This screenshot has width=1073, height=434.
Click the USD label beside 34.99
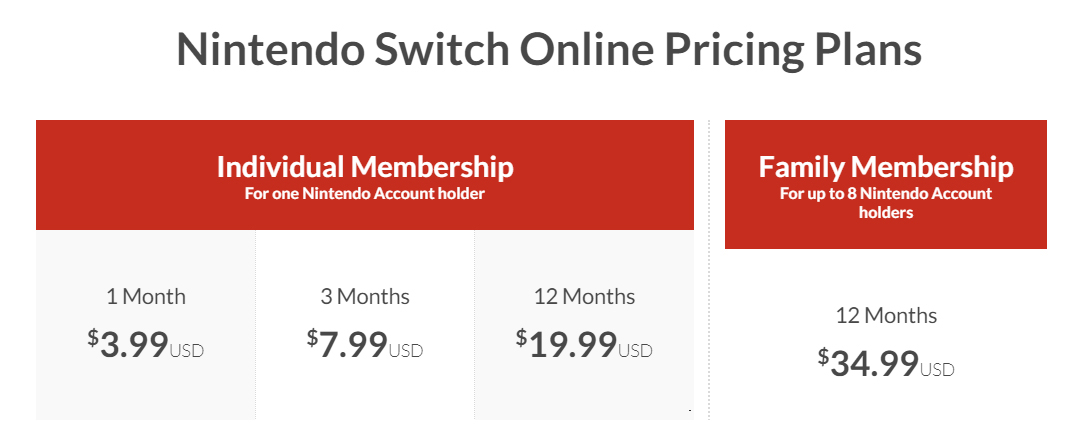(x=937, y=370)
